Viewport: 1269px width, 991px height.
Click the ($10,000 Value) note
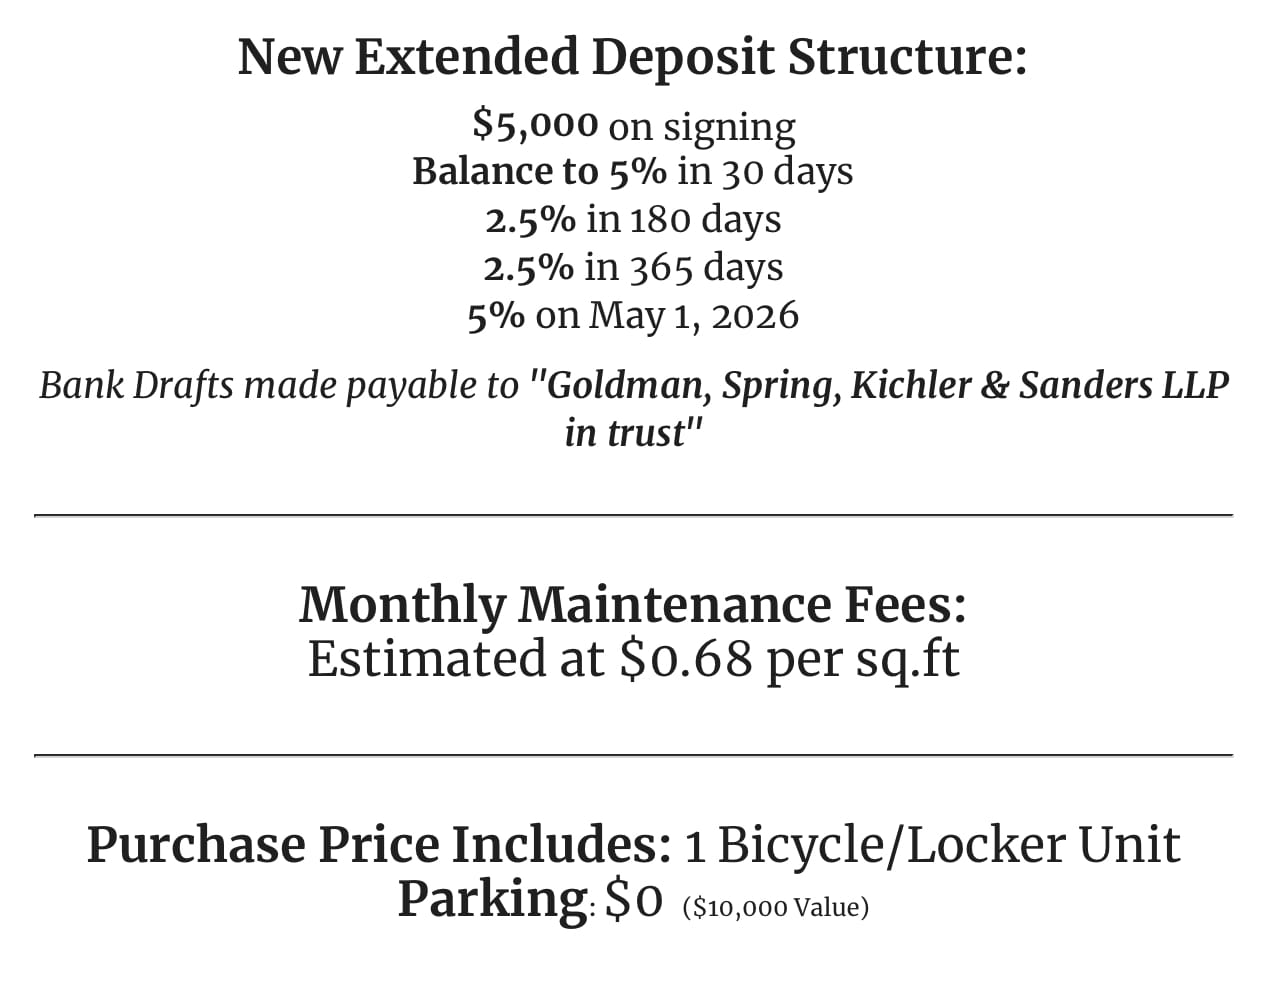point(776,907)
